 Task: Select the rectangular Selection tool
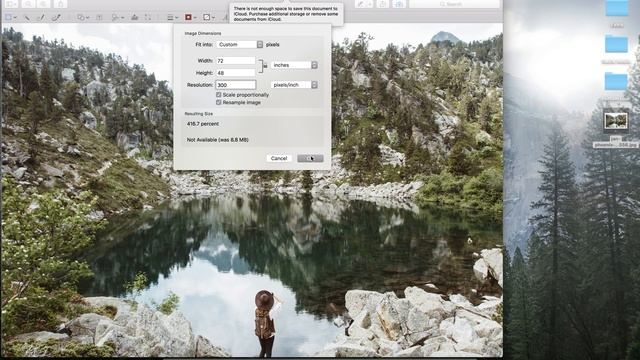8,18
